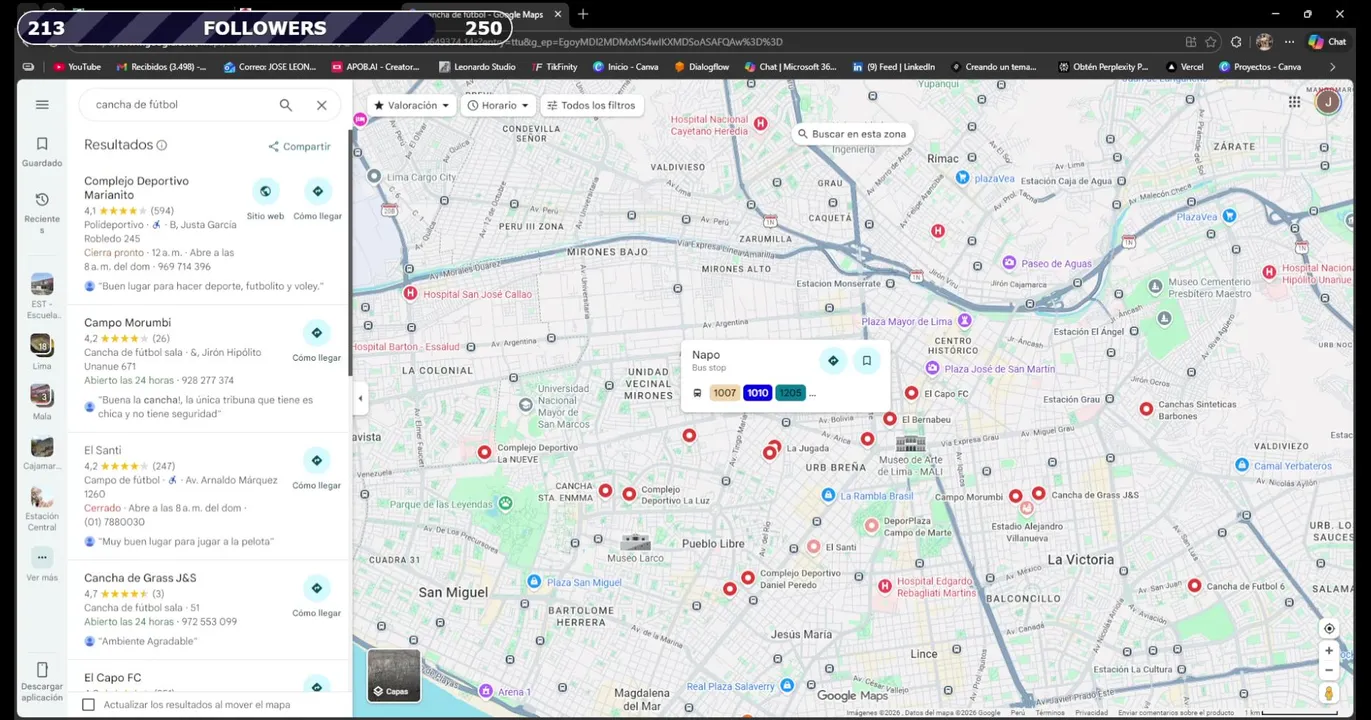This screenshot has width=1371, height=720.
Task: Open the Dialogflow bookmark
Action: pyautogui.click(x=701, y=67)
